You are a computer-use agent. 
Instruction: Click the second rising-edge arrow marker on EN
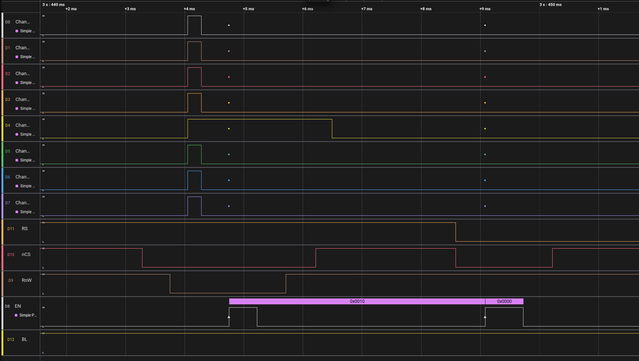click(x=485, y=317)
